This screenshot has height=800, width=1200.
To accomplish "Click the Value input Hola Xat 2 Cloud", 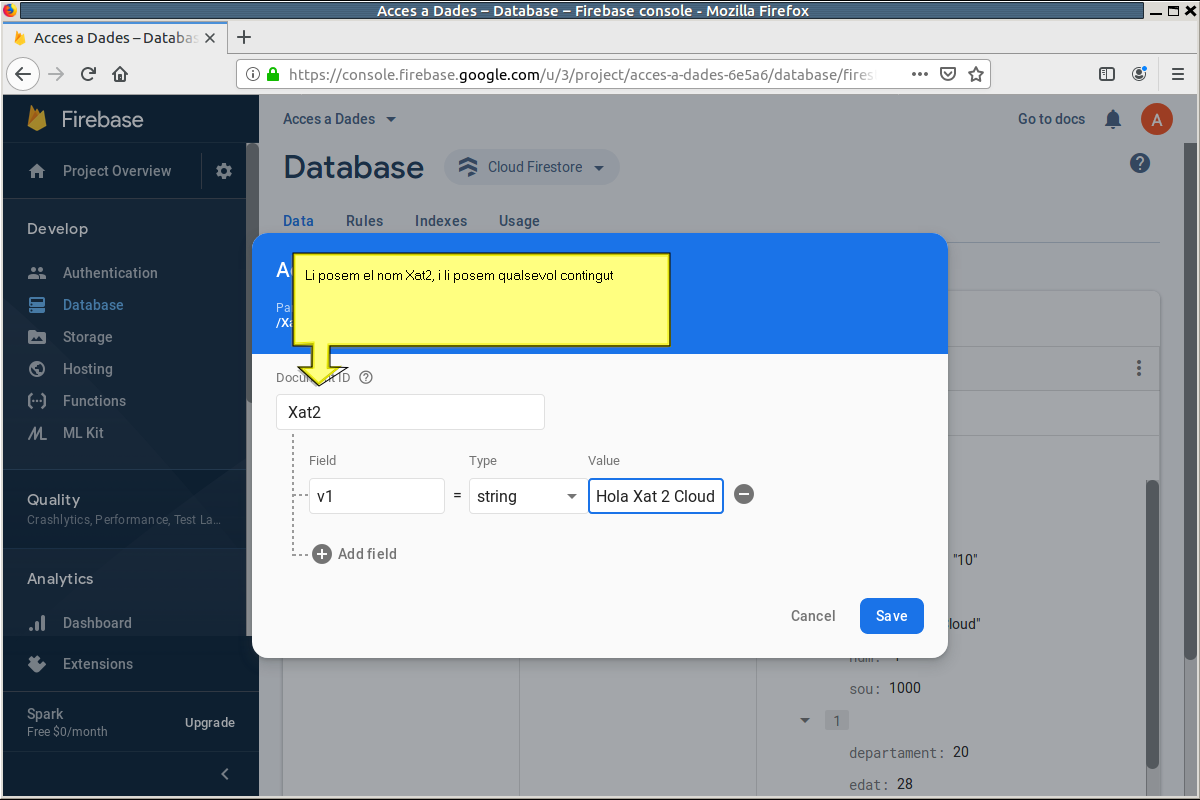I will pyautogui.click(x=656, y=496).
